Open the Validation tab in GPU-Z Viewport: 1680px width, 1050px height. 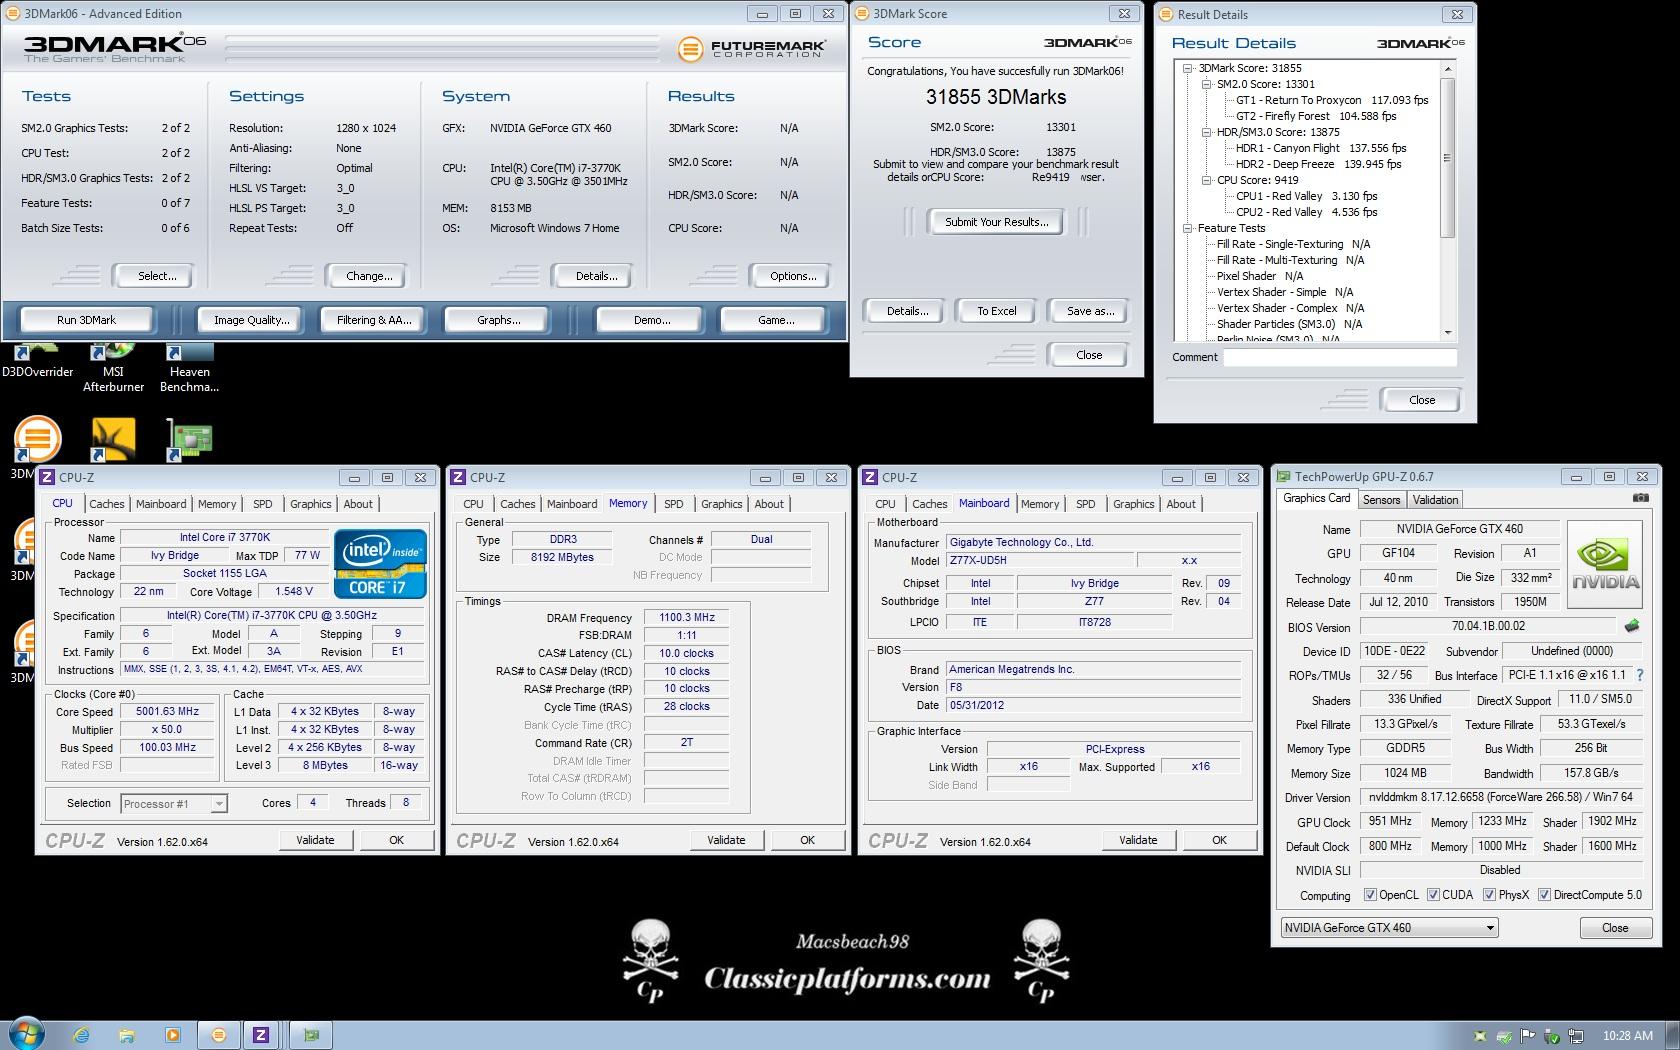(1435, 500)
